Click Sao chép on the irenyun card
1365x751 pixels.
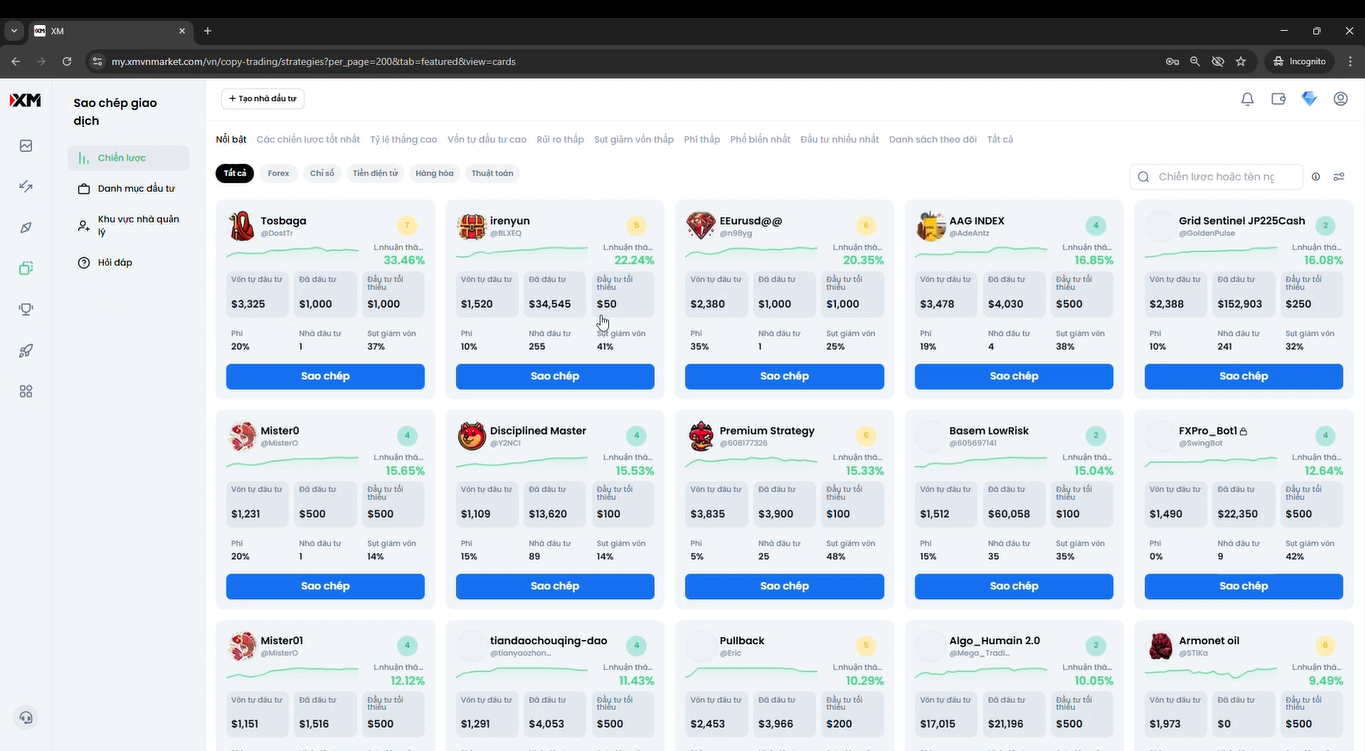tap(555, 376)
